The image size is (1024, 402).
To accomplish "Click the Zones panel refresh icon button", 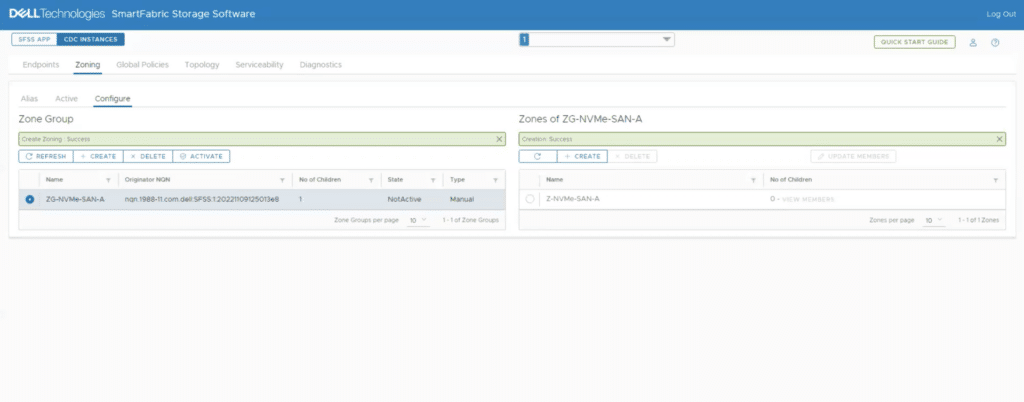I will coord(538,157).
